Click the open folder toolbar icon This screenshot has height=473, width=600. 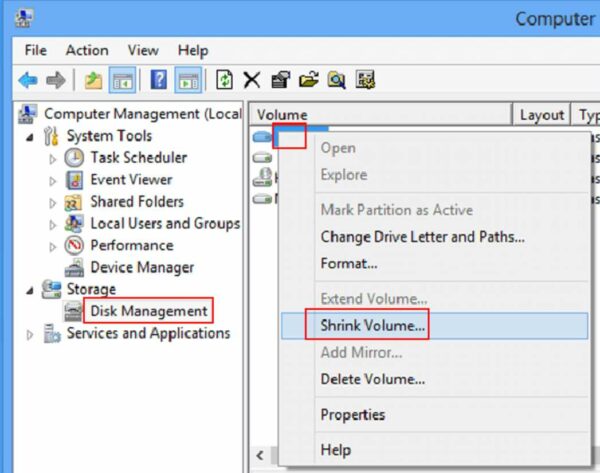click(309, 80)
